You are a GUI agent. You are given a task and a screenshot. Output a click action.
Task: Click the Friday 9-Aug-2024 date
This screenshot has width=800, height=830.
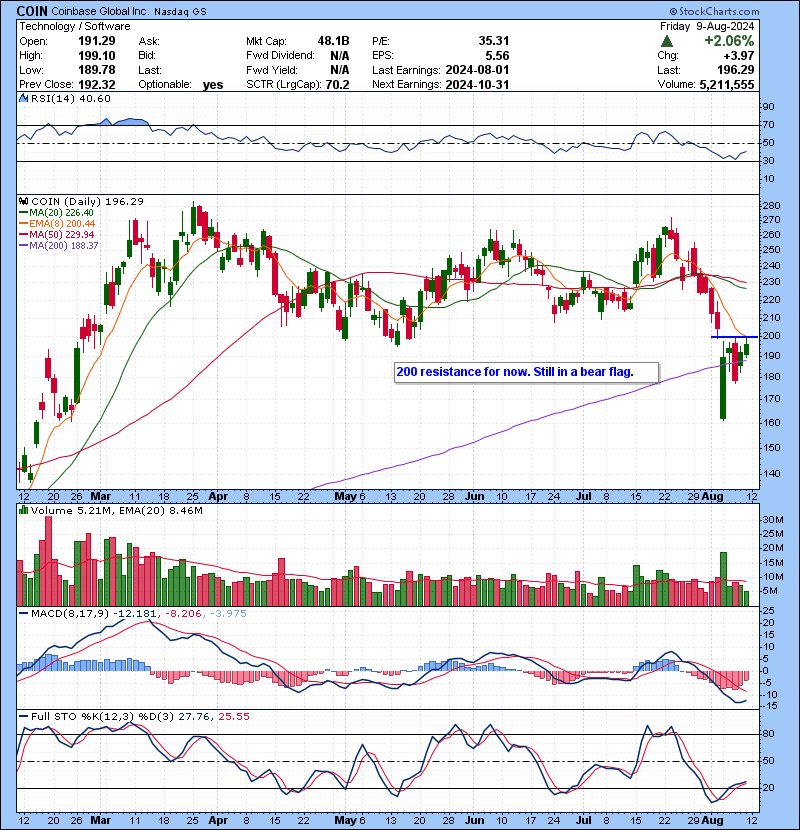coord(707,26)
